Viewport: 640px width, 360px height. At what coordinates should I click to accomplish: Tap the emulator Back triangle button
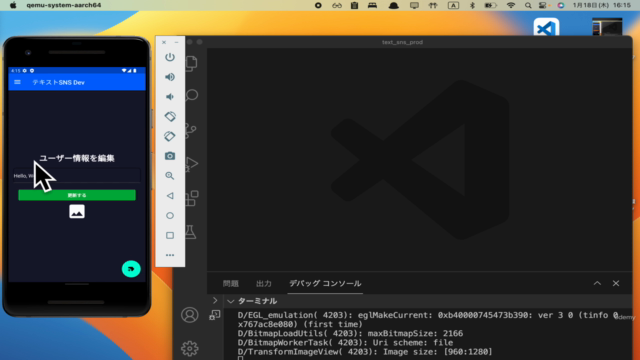[170, 196]
